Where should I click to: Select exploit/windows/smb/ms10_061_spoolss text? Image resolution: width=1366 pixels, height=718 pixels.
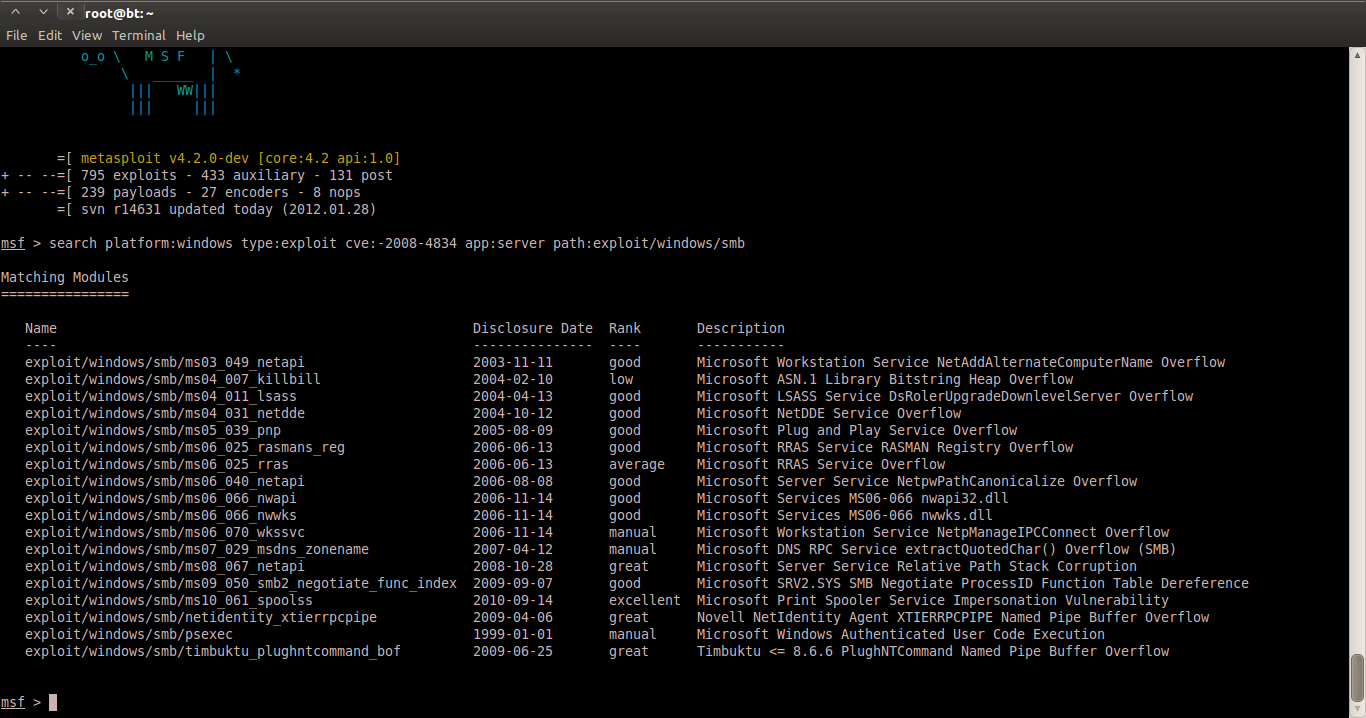pyautogui.click(x=169, y=600)
